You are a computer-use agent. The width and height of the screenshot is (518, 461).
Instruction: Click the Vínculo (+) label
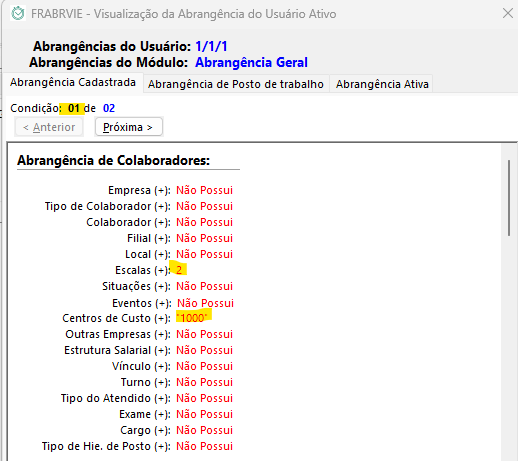coord(141,366)
